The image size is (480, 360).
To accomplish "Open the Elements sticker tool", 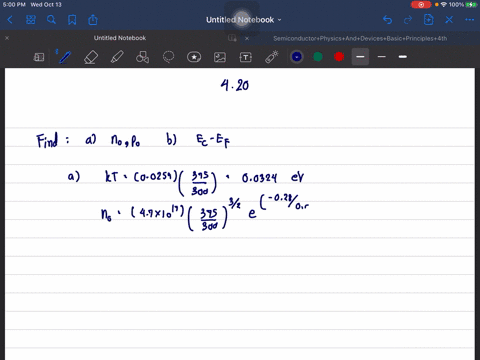I will (194, 57).
